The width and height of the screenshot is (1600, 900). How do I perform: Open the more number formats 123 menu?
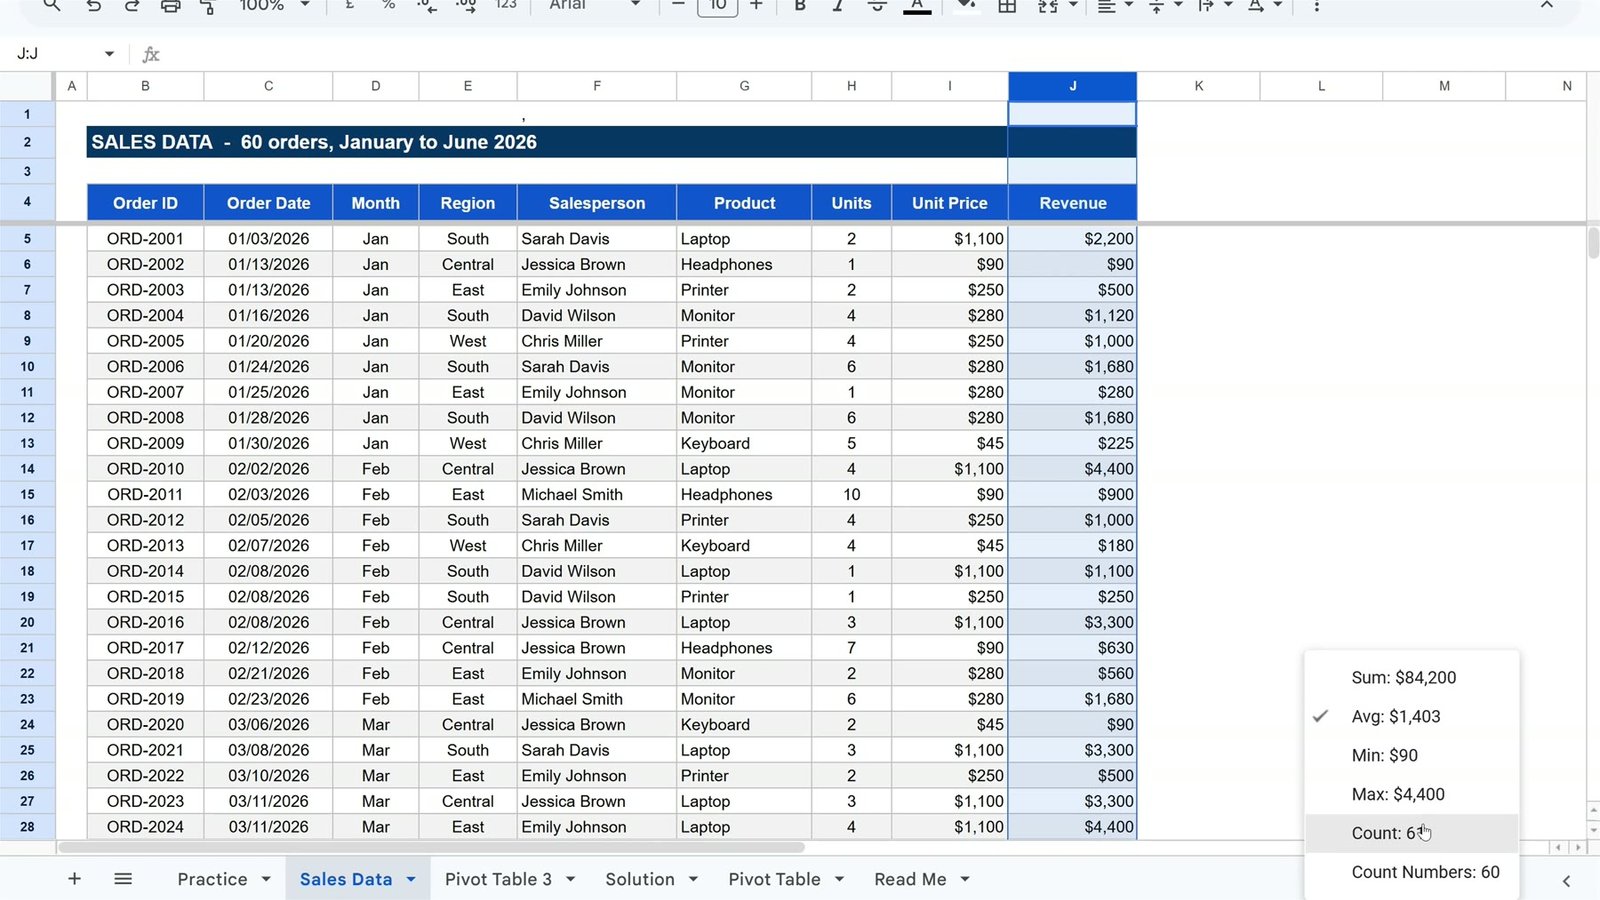pos(506,5)
